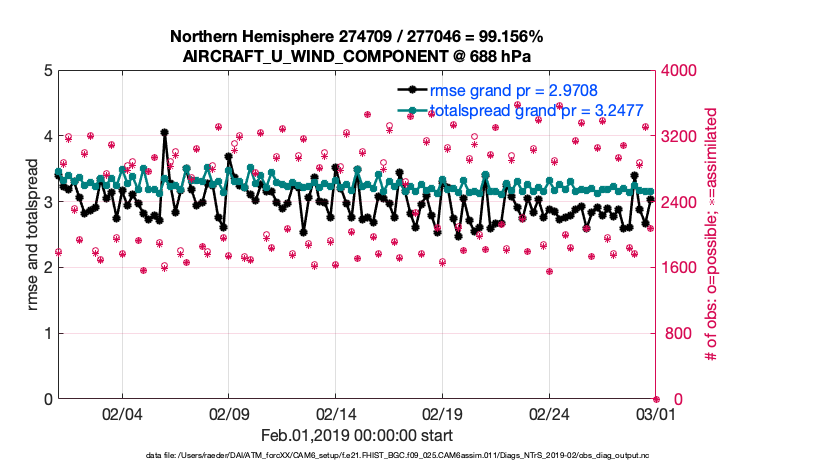Viewport: 830px width, 470px height.
Task: Click the '# of obs' right axis label
Action: point(713,235)
